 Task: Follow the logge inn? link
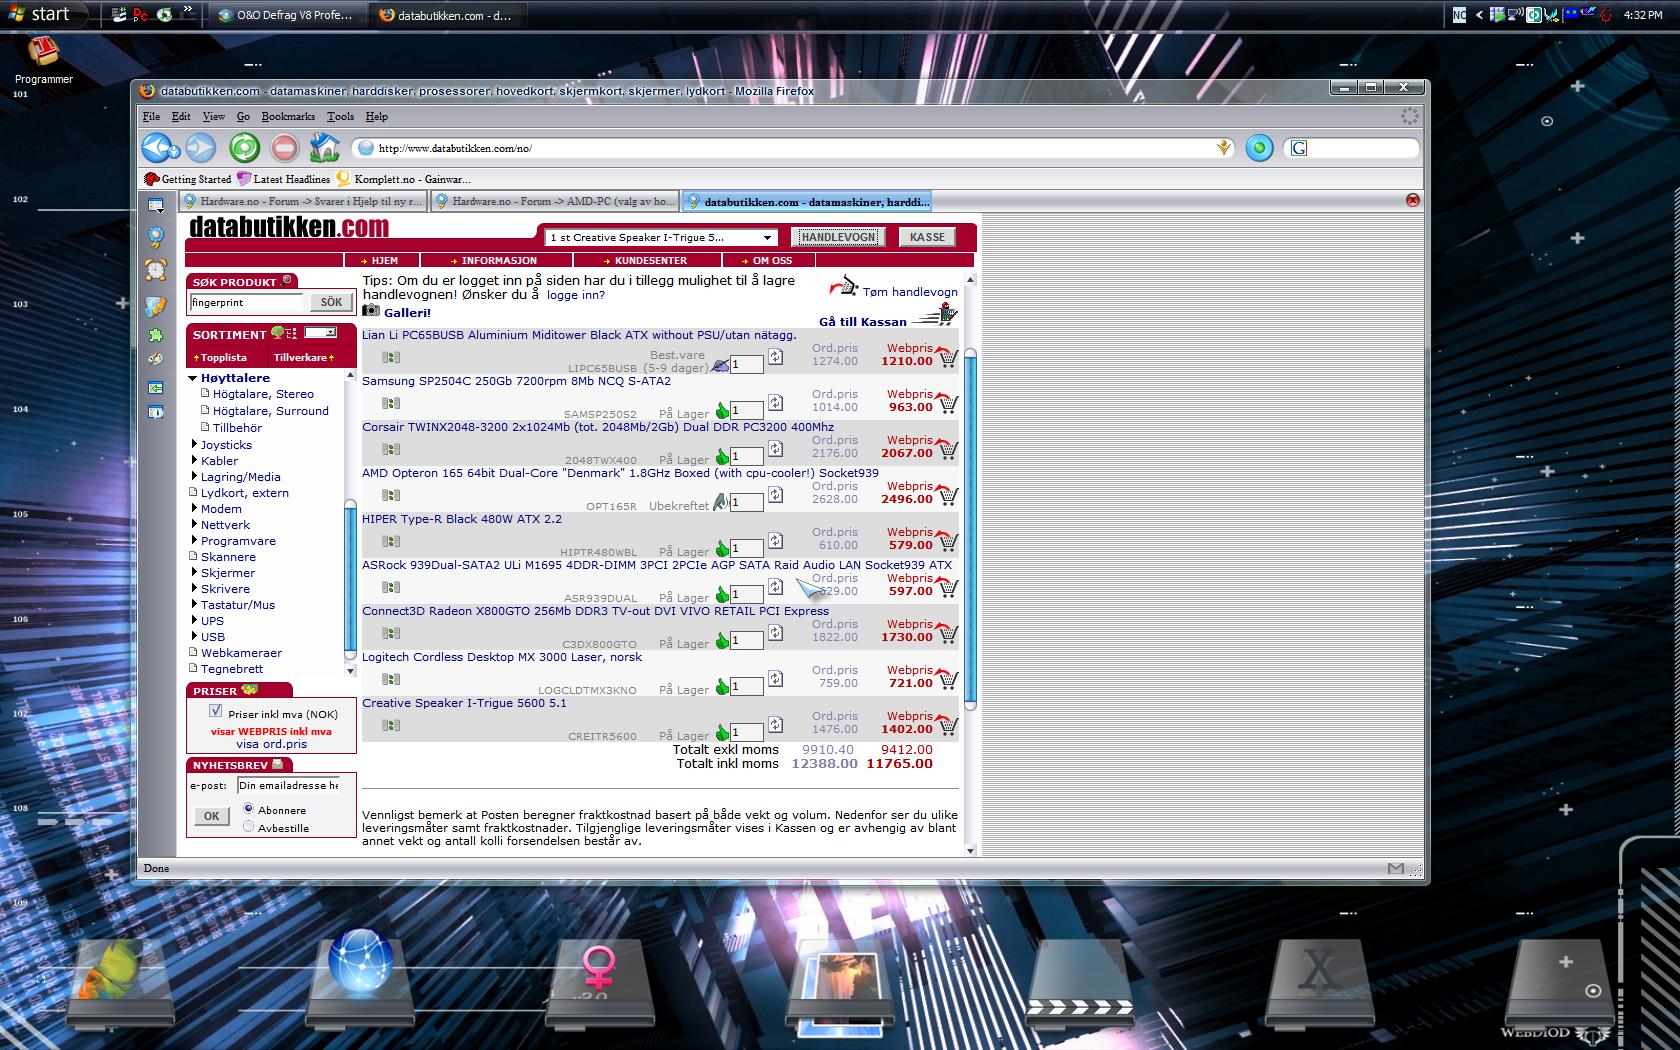pyautogui.click(x=575, y=295)
